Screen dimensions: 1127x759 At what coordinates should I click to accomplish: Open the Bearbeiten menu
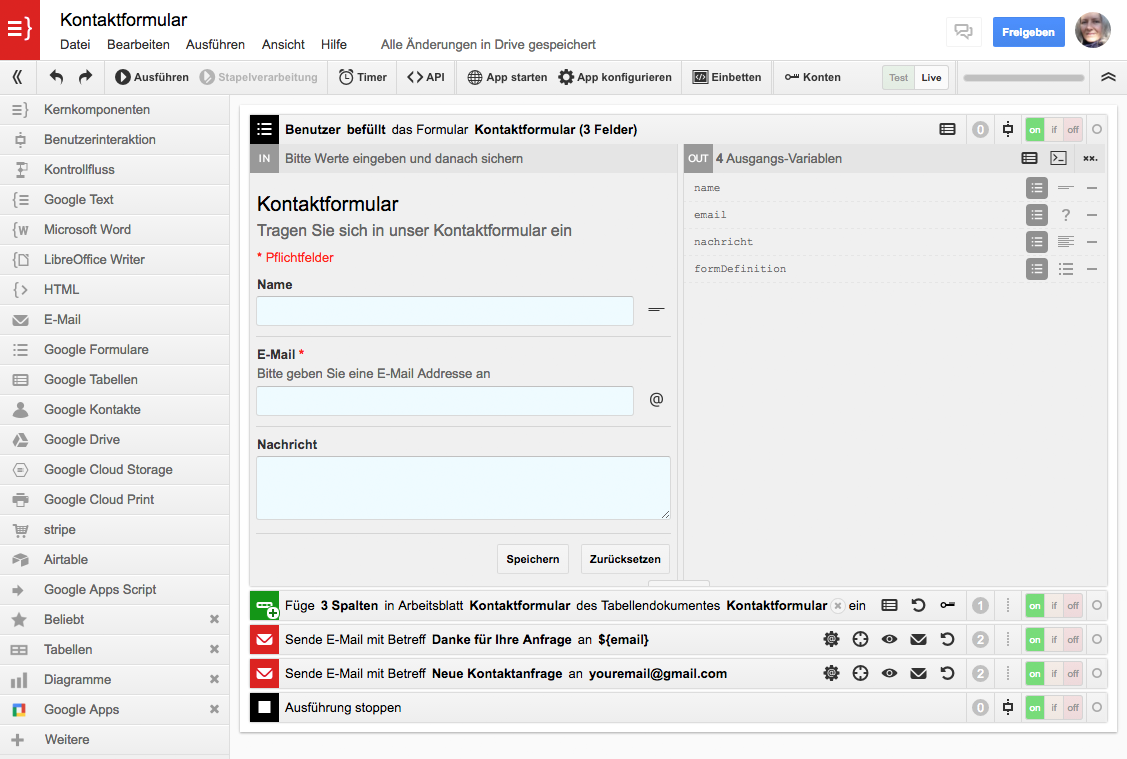(138, 45)
